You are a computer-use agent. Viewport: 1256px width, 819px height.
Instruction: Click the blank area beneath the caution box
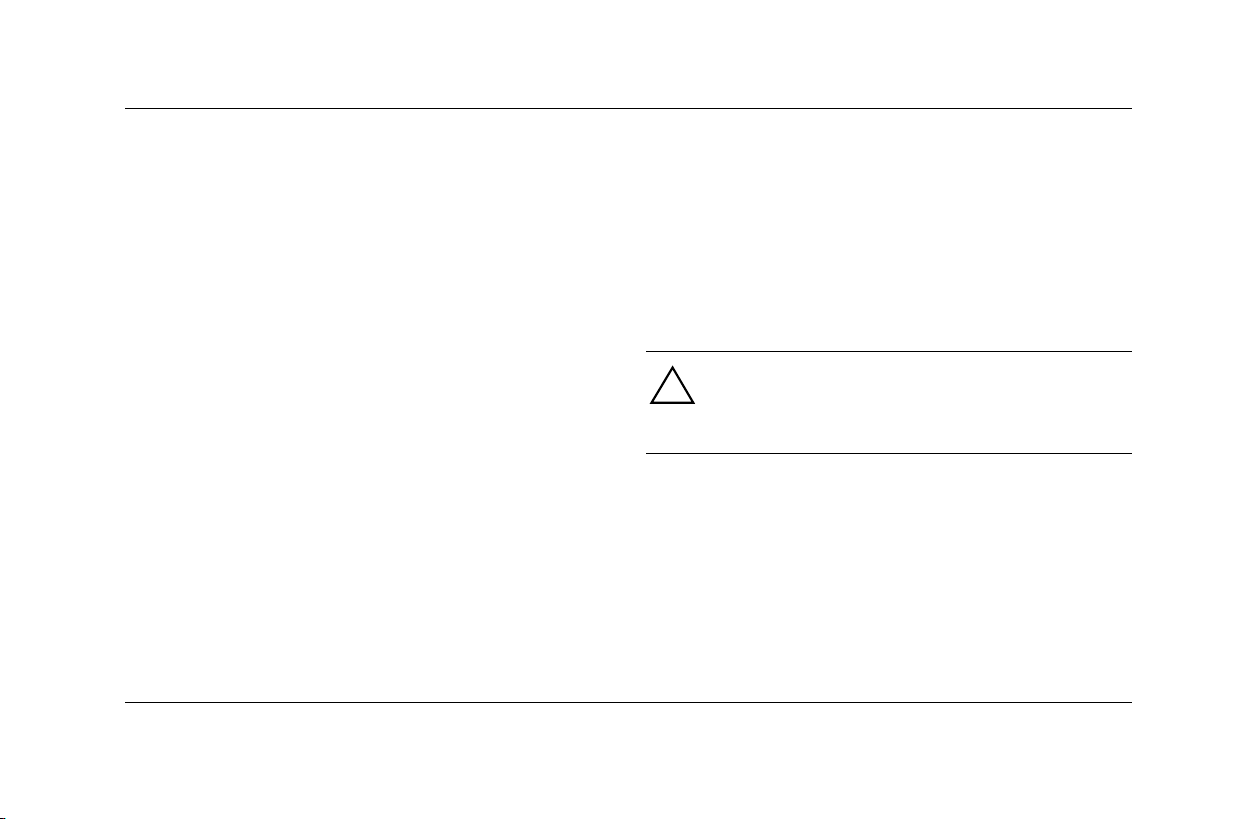tap(888, 577)
